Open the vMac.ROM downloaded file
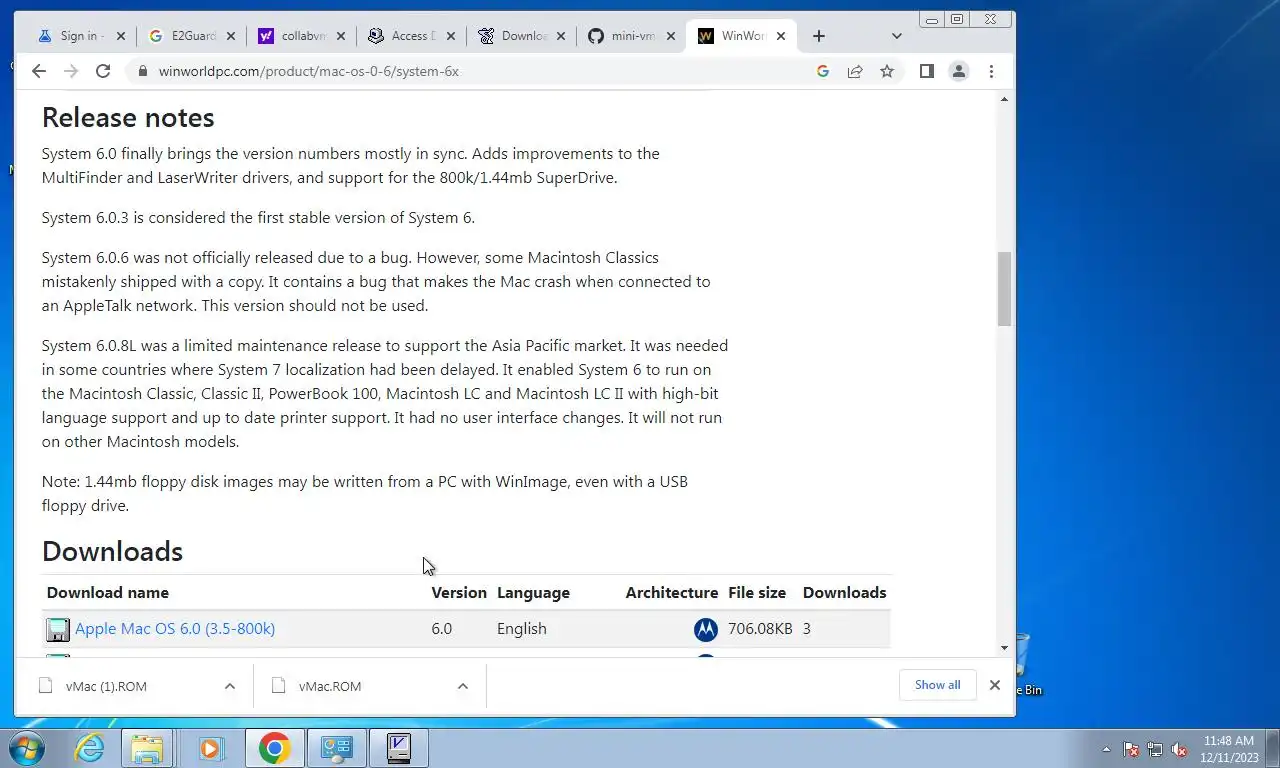Viewport: 1280px width, 768px height. pyautogui.click(x=330, y=686)
